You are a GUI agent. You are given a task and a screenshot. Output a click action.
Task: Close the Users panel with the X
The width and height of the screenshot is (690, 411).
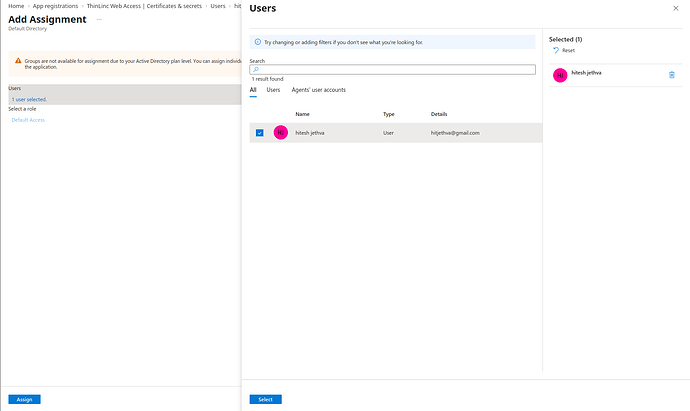[675, 8]
